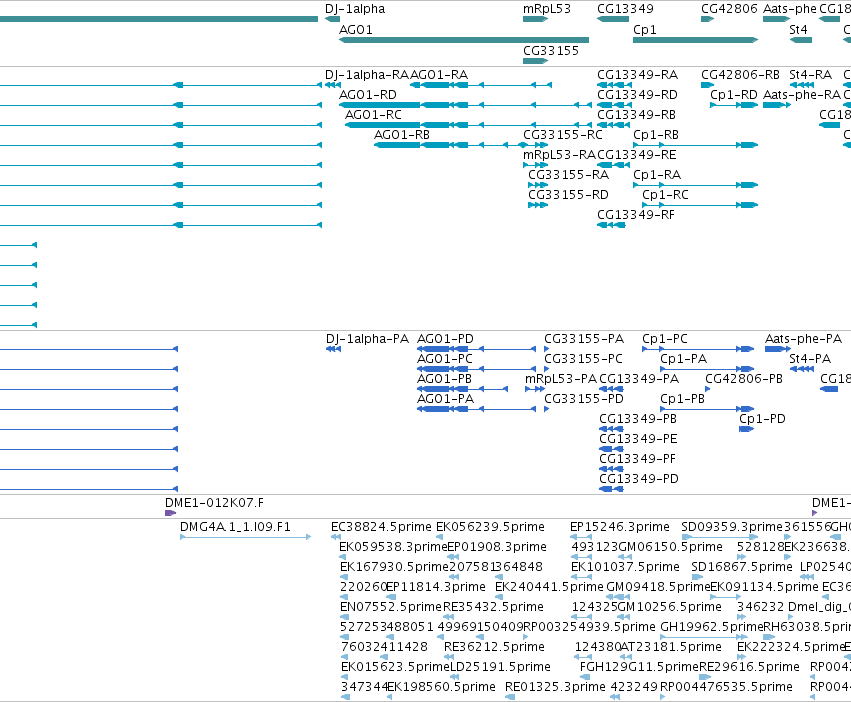Select the EK056239.5prime EST label
The image size is (851, 702).
[x=491, y=527]
